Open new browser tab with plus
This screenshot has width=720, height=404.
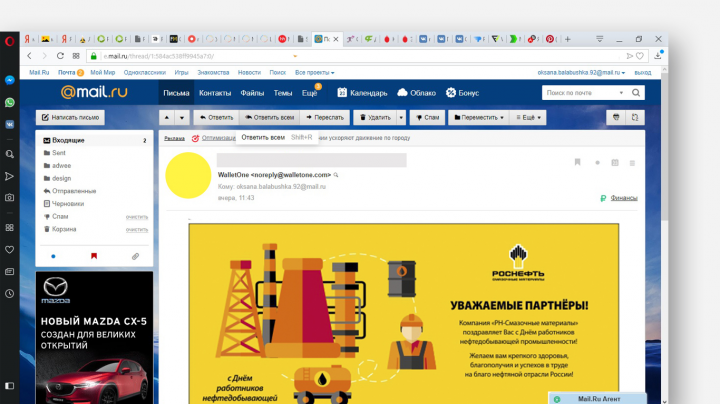point(568,39)
